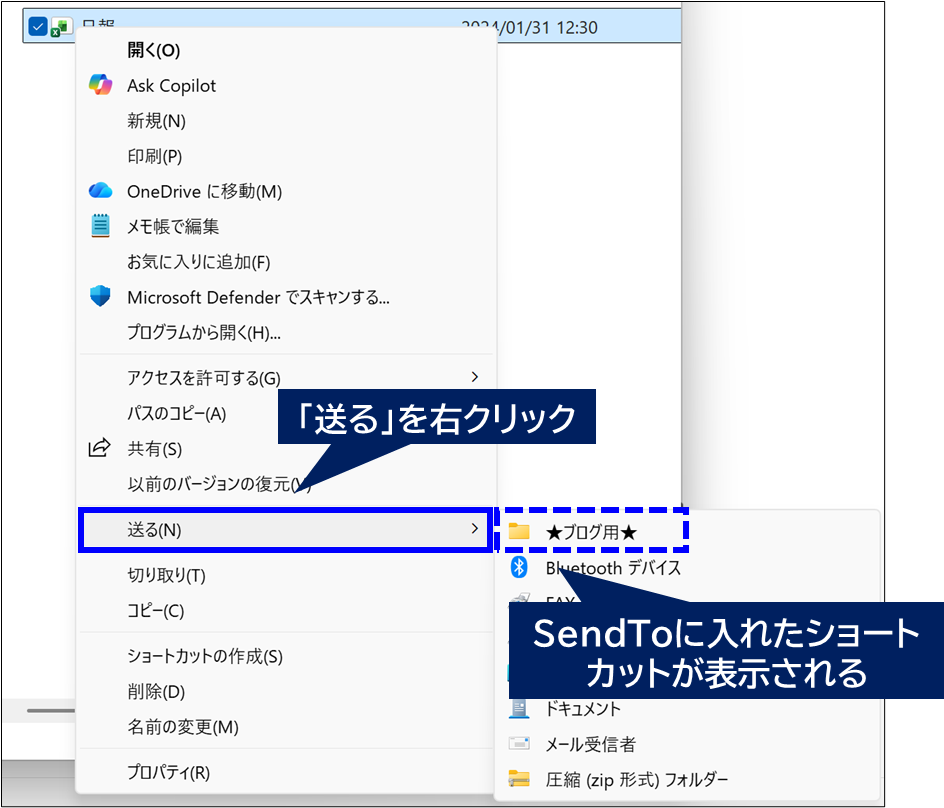Choose ドキュメント in the Send To submenu
The image size is (944, 808).
(x=583, y=708)
